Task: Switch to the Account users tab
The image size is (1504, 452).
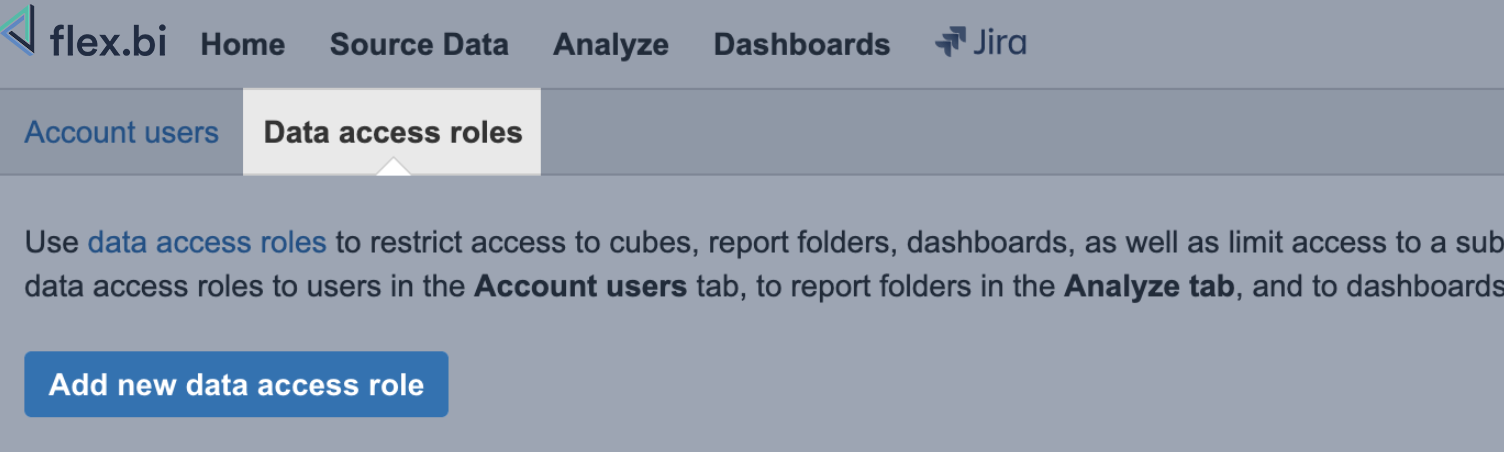Action: tap(121, 132)
